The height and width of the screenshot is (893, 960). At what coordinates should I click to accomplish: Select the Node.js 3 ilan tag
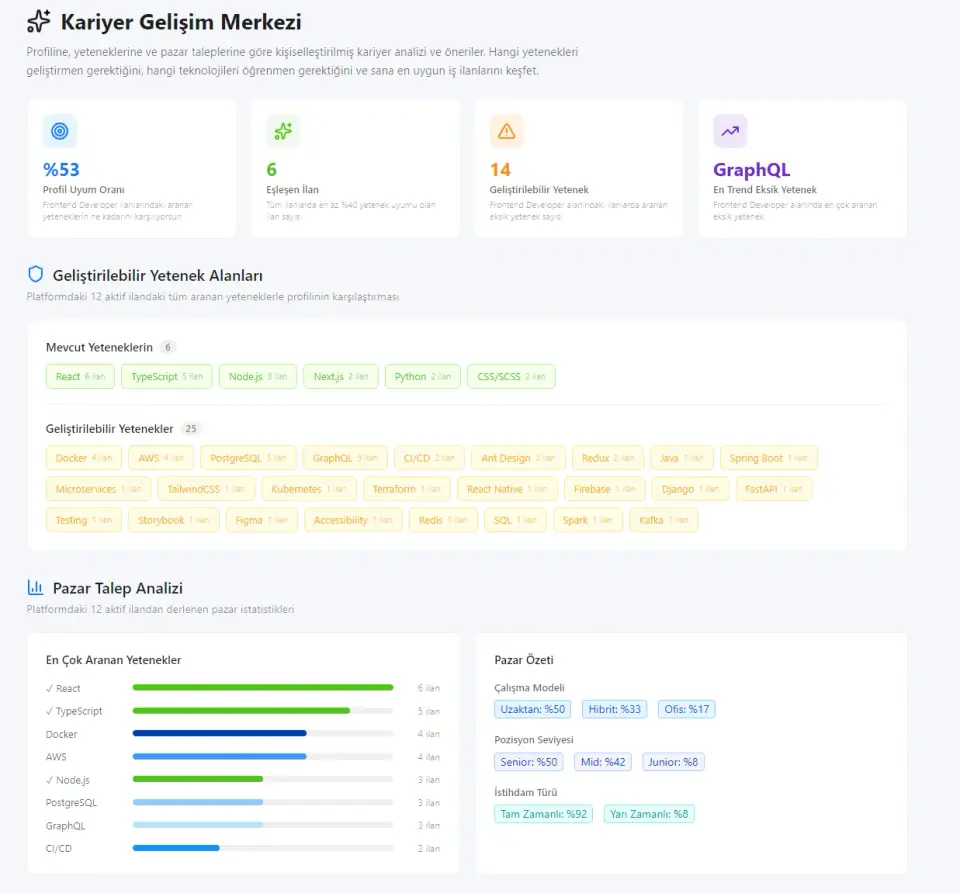(258, 376)
